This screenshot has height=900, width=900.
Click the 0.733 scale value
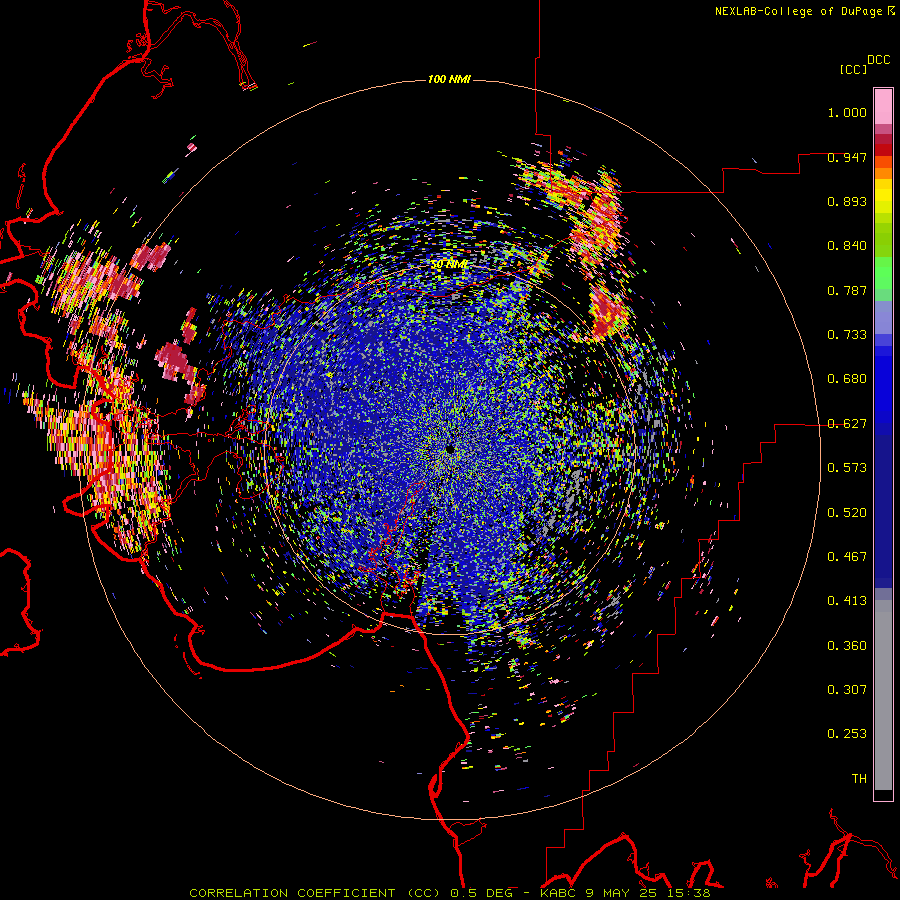[847, 335]
